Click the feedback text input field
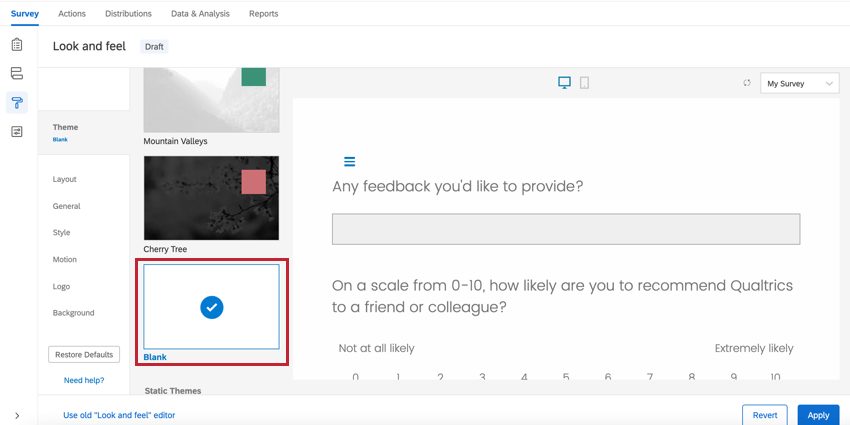This screenshot has width=850, height=425. coord(566,229)
